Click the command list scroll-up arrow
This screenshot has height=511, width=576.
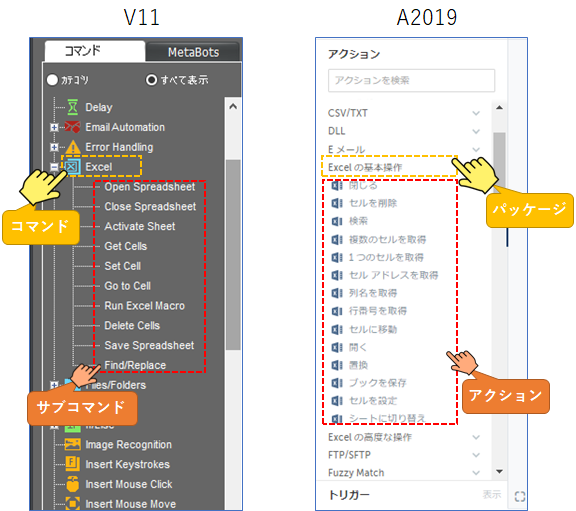click(233, 107)
